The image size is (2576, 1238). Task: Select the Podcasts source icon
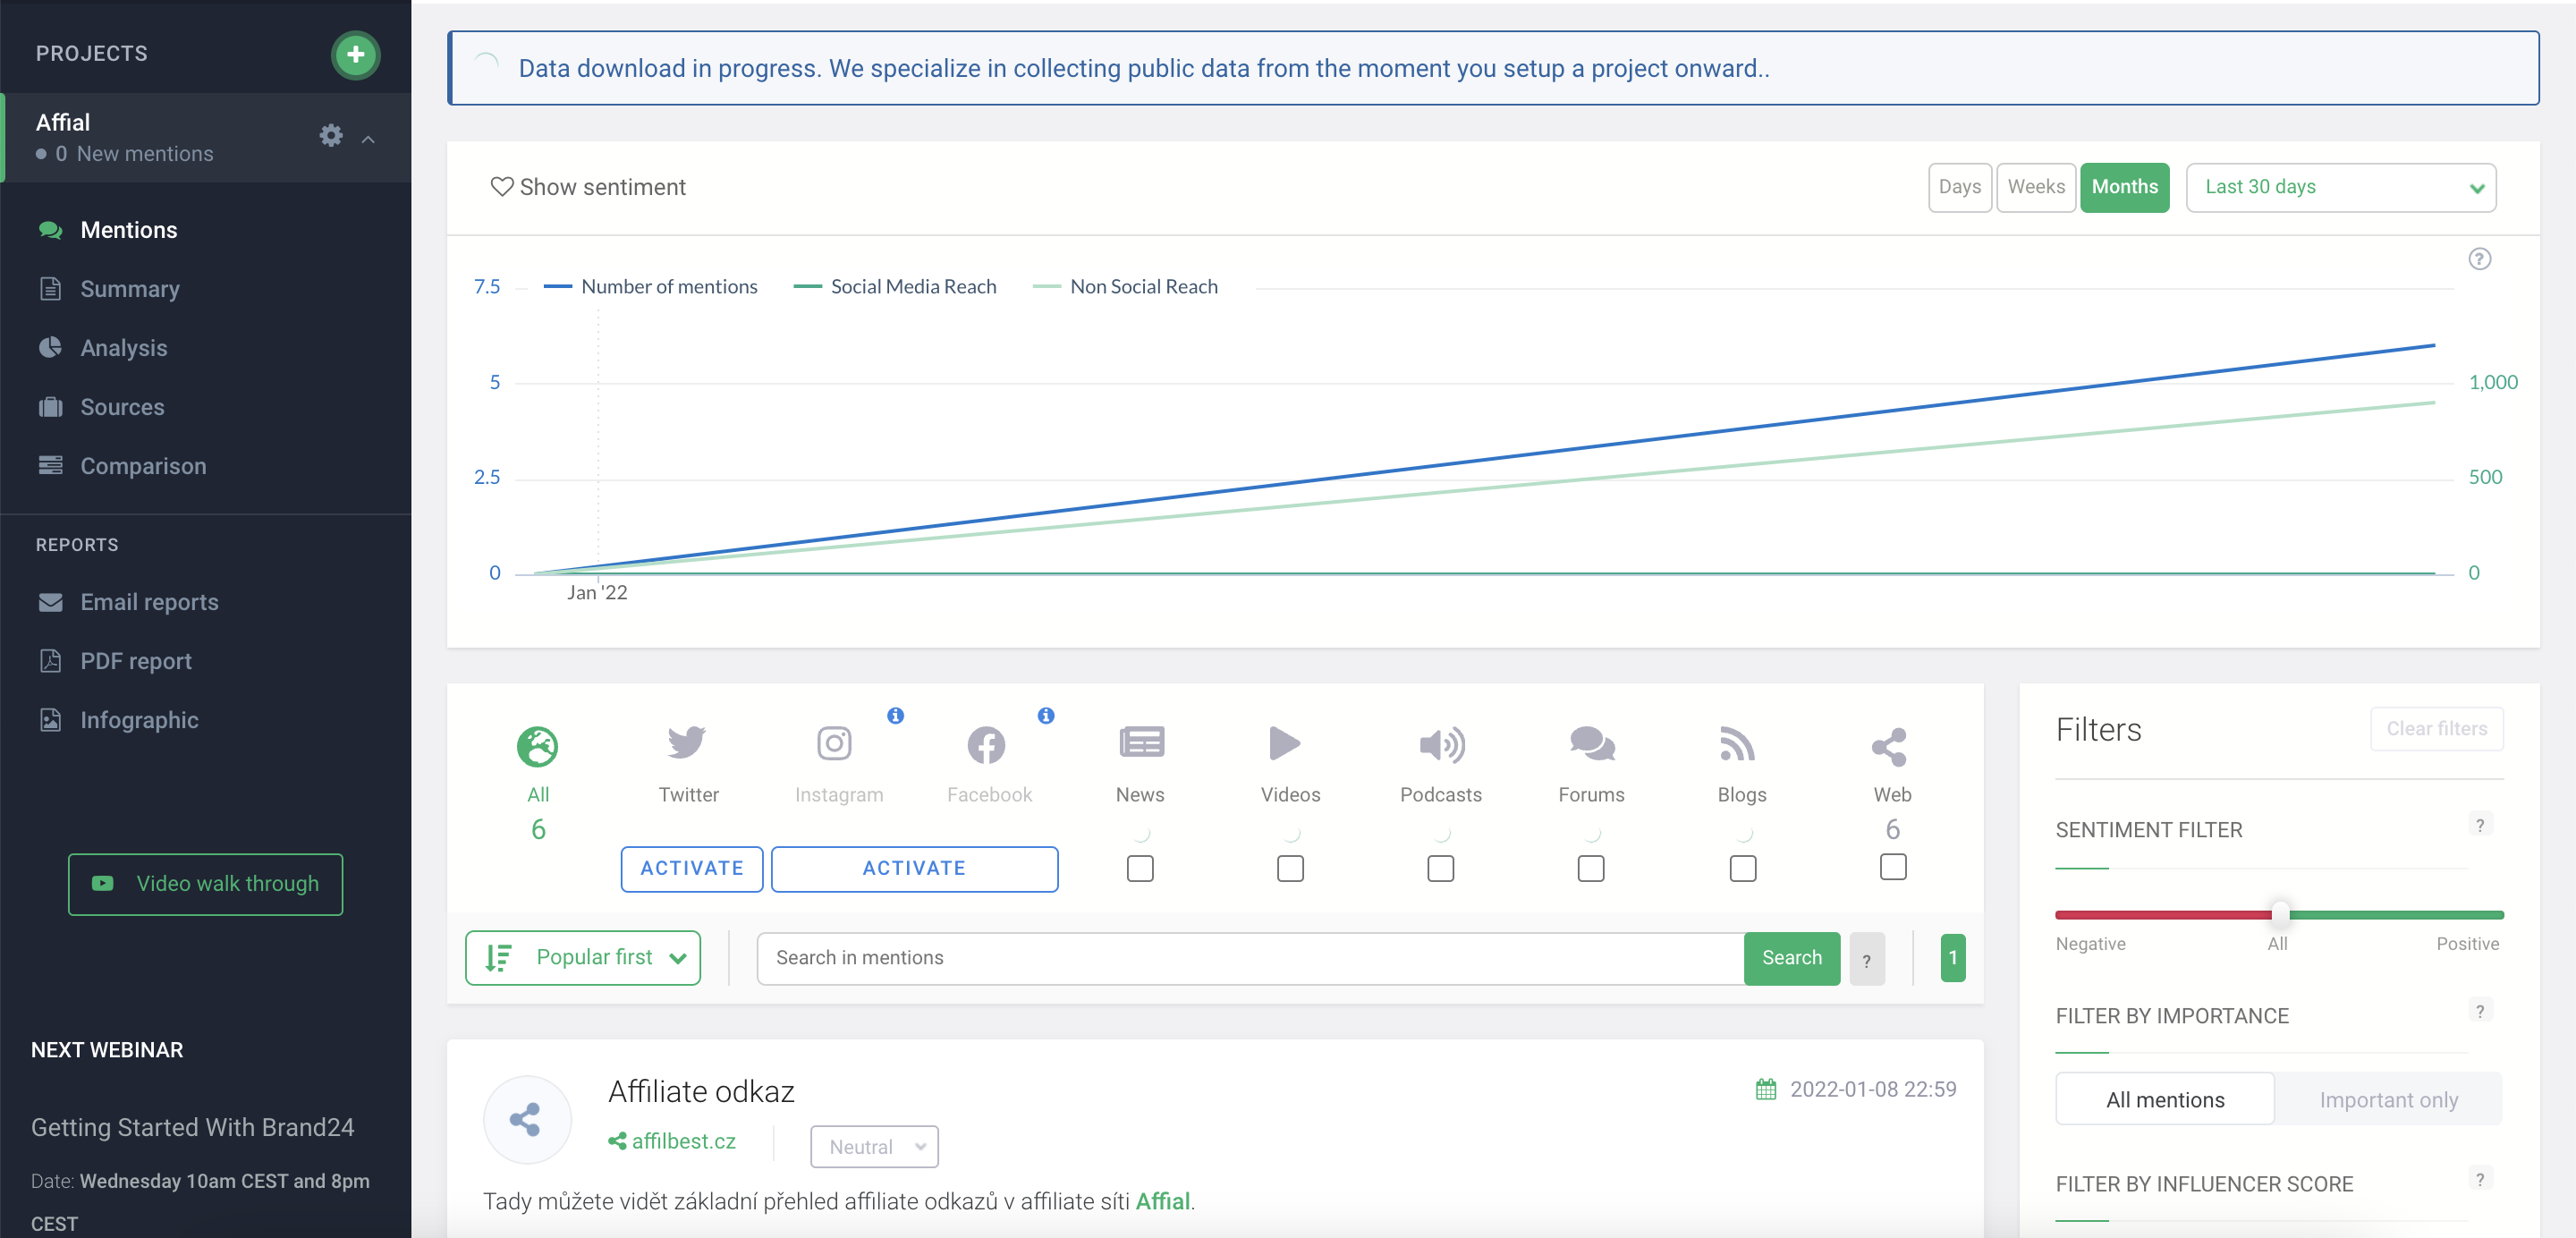click(x=1441, y=745)
